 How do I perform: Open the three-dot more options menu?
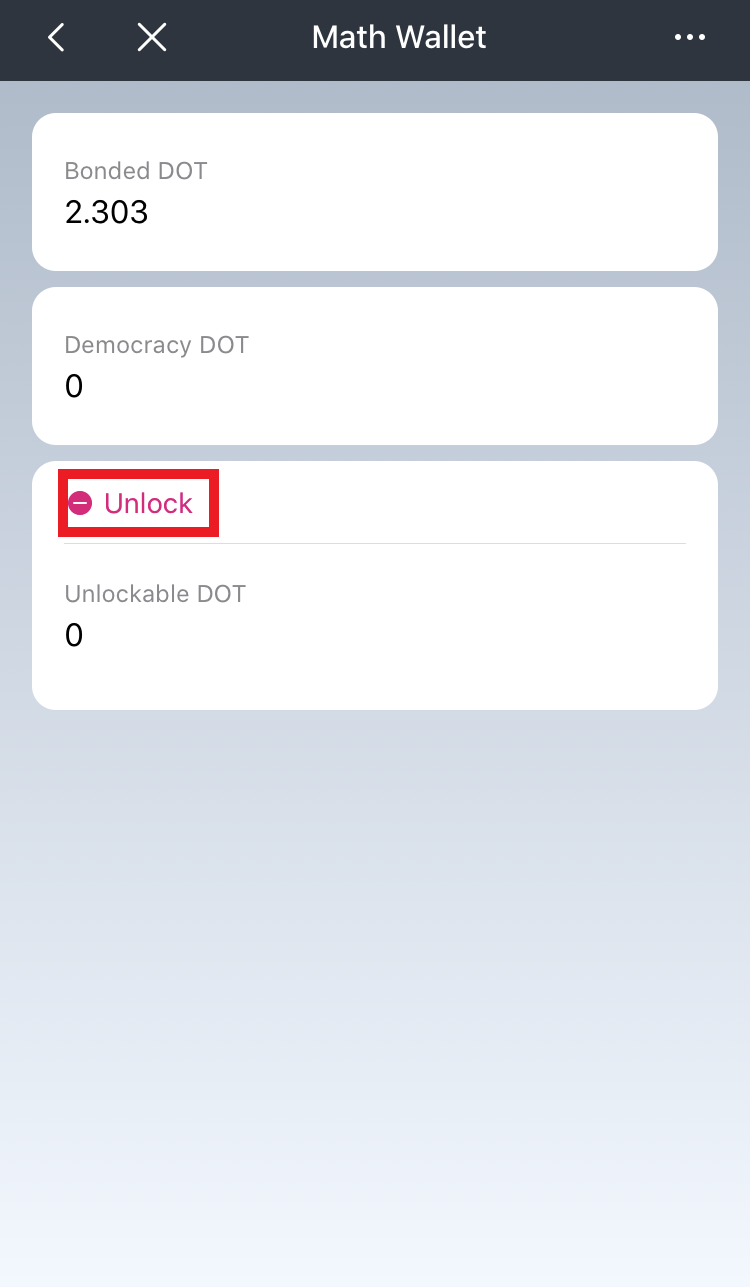[x=690, y=38]
